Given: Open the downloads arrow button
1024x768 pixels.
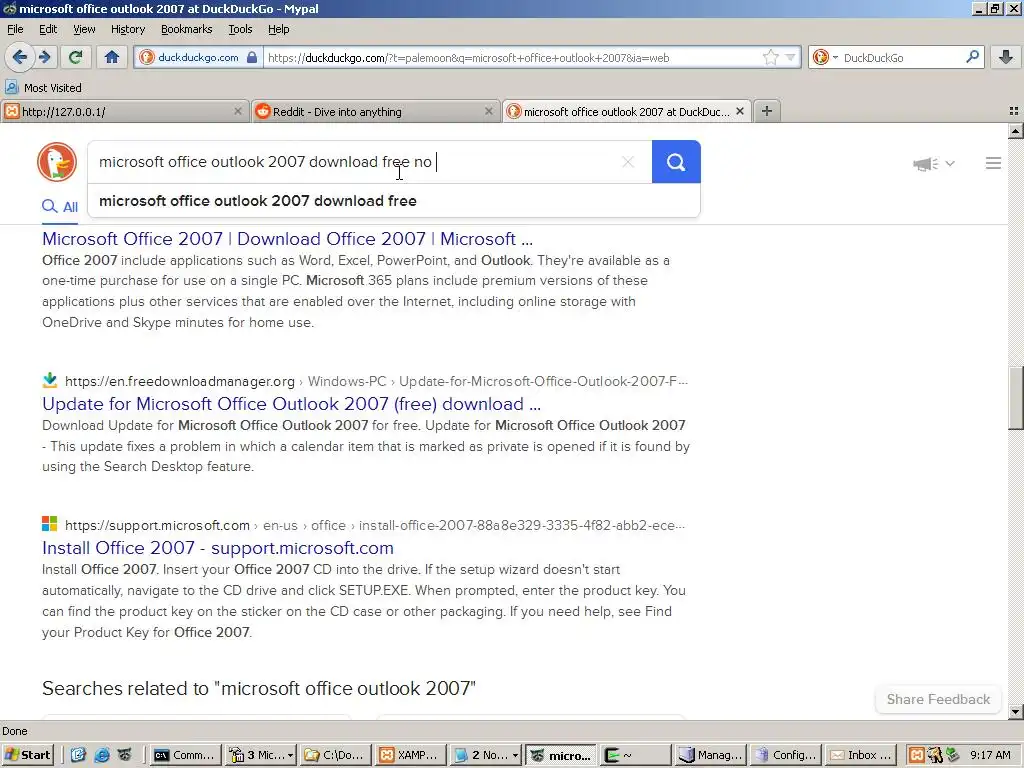Looking at the screenshot, I should click(x=1006, y=57).
